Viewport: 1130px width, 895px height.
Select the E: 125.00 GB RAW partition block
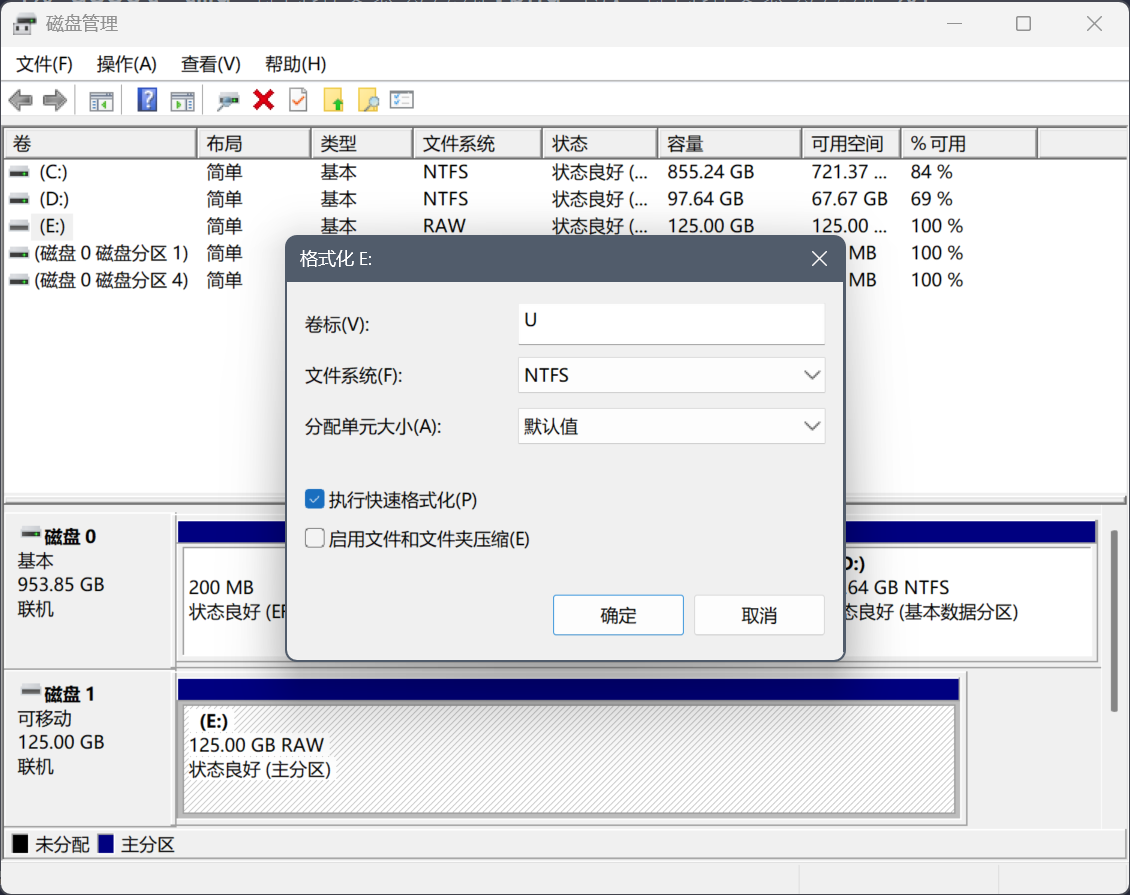tap(568, 758)
